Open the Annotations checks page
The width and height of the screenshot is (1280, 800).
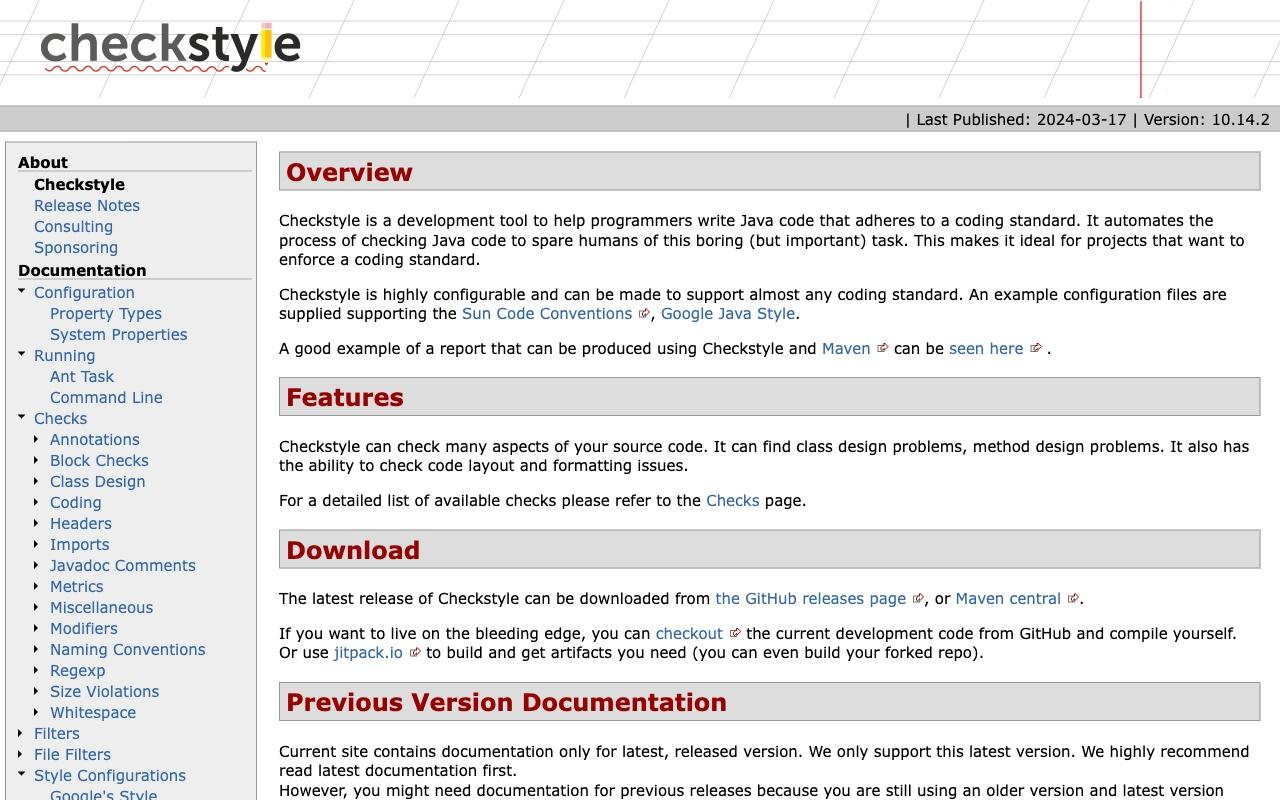point(95,440)
